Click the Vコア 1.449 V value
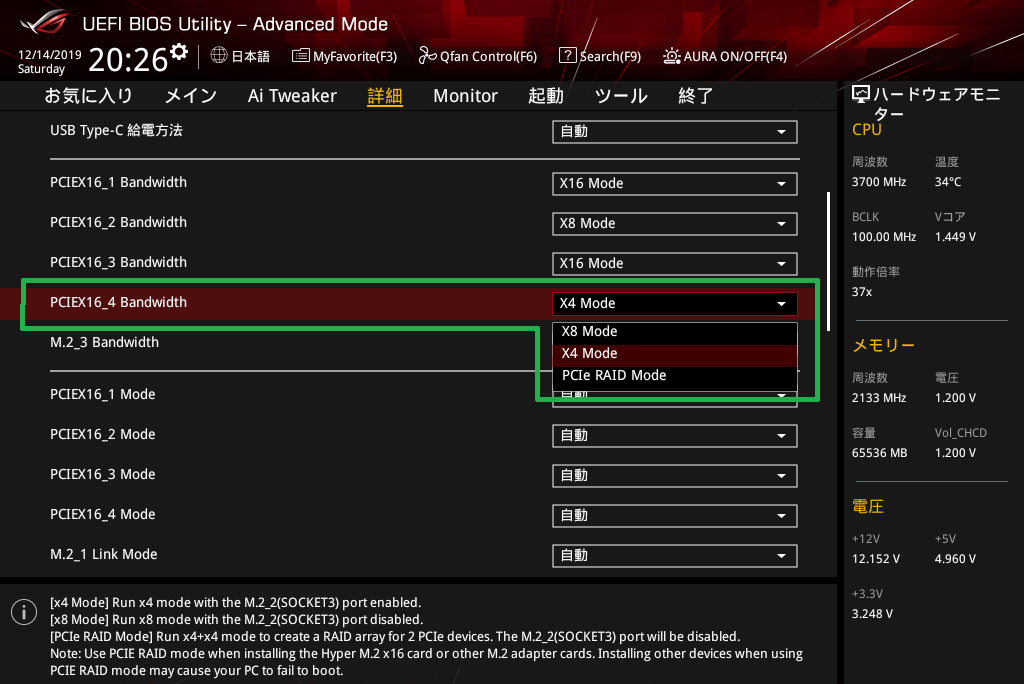This screenshot has width=1024, height=684. (955, 236)
